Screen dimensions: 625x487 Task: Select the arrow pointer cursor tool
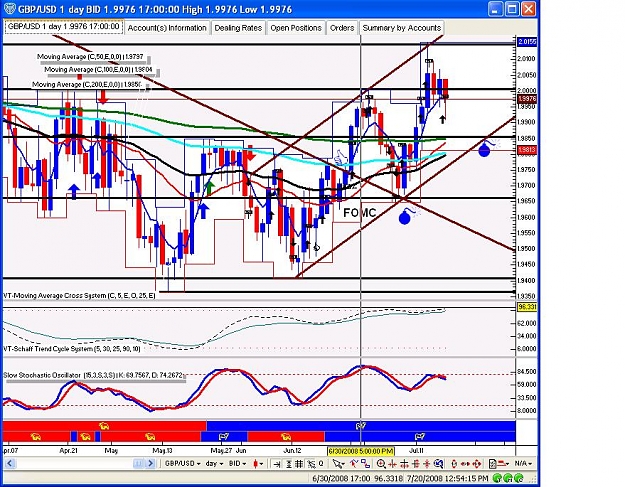coord(338,464)
